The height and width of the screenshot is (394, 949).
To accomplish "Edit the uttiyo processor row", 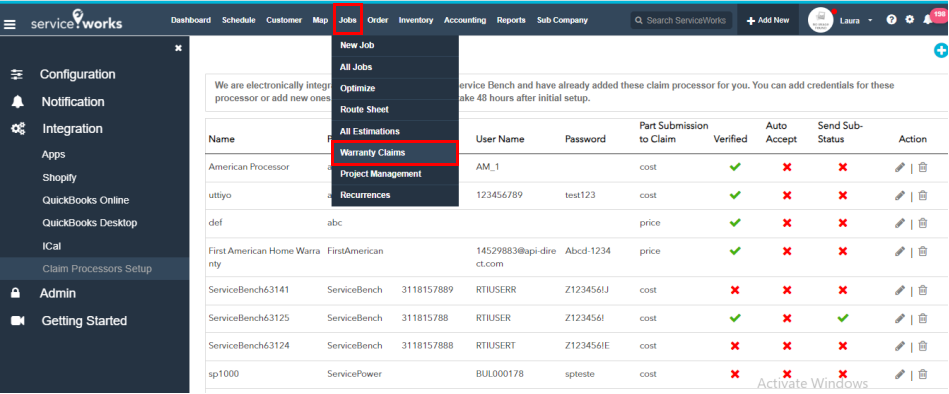I will pyautogui.click(x=900, y=195).
